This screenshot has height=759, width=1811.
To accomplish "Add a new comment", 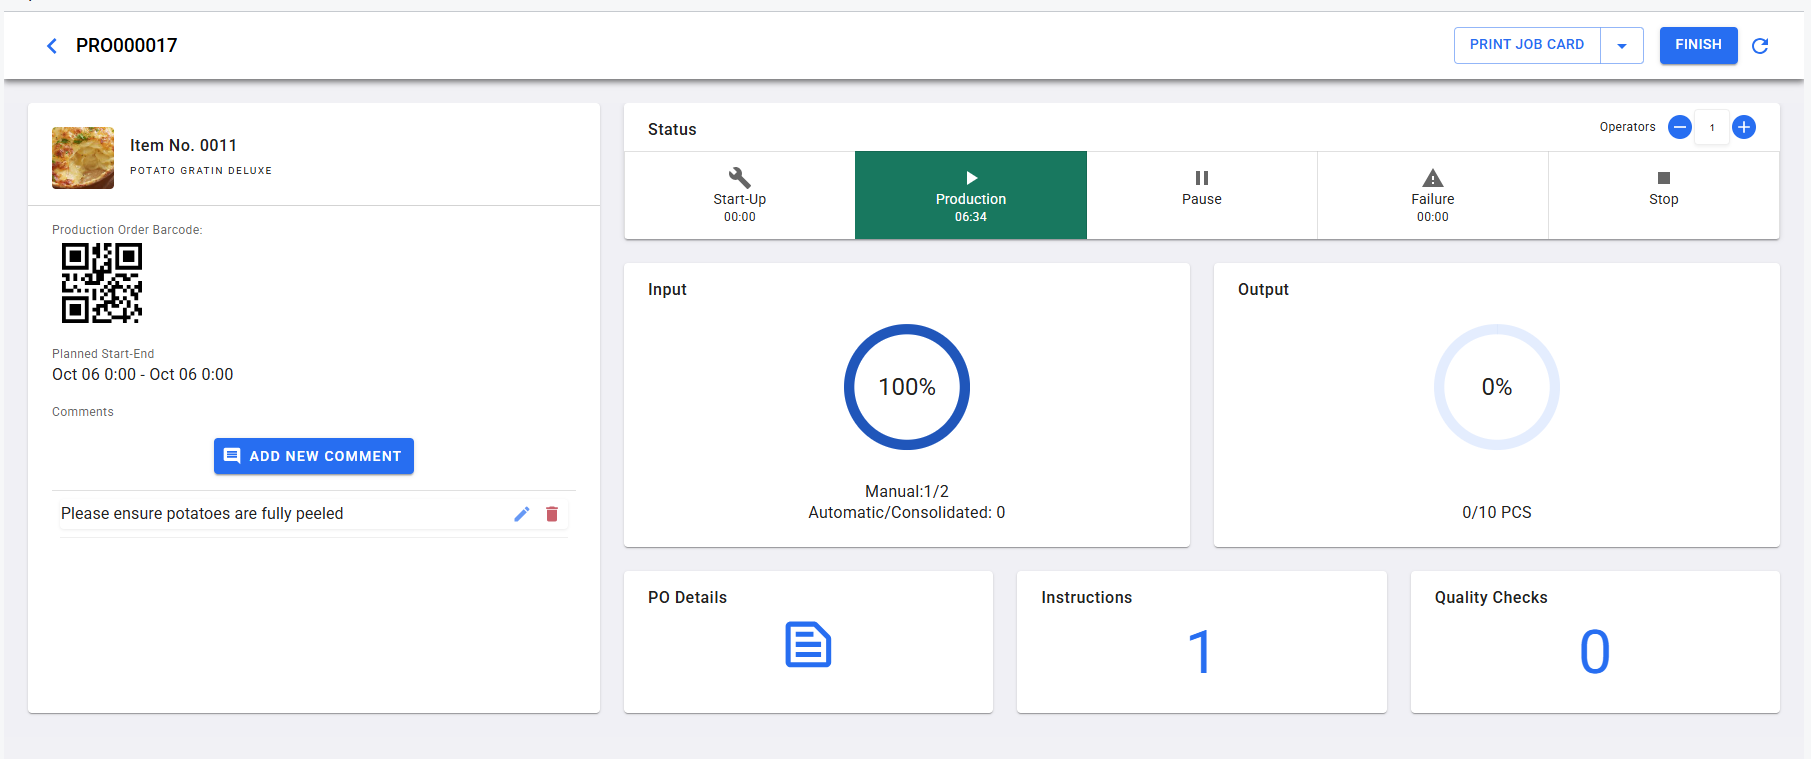I will pos(314,456).
